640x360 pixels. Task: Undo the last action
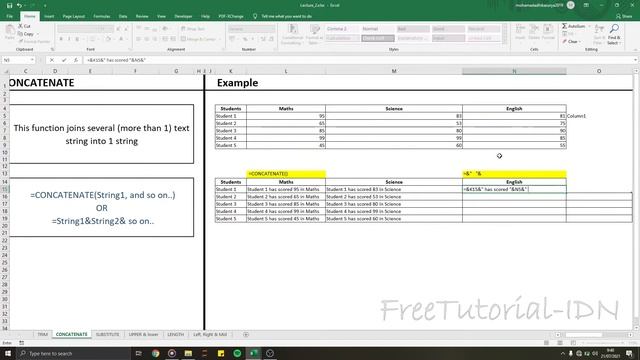tap(19, 6)
